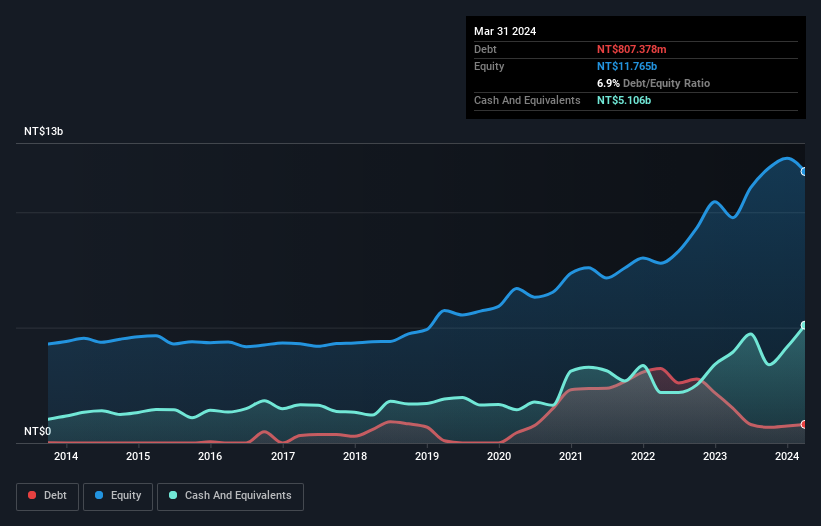Click the 2022 x-axis label

pyautogui.click(x=643, y=456)
